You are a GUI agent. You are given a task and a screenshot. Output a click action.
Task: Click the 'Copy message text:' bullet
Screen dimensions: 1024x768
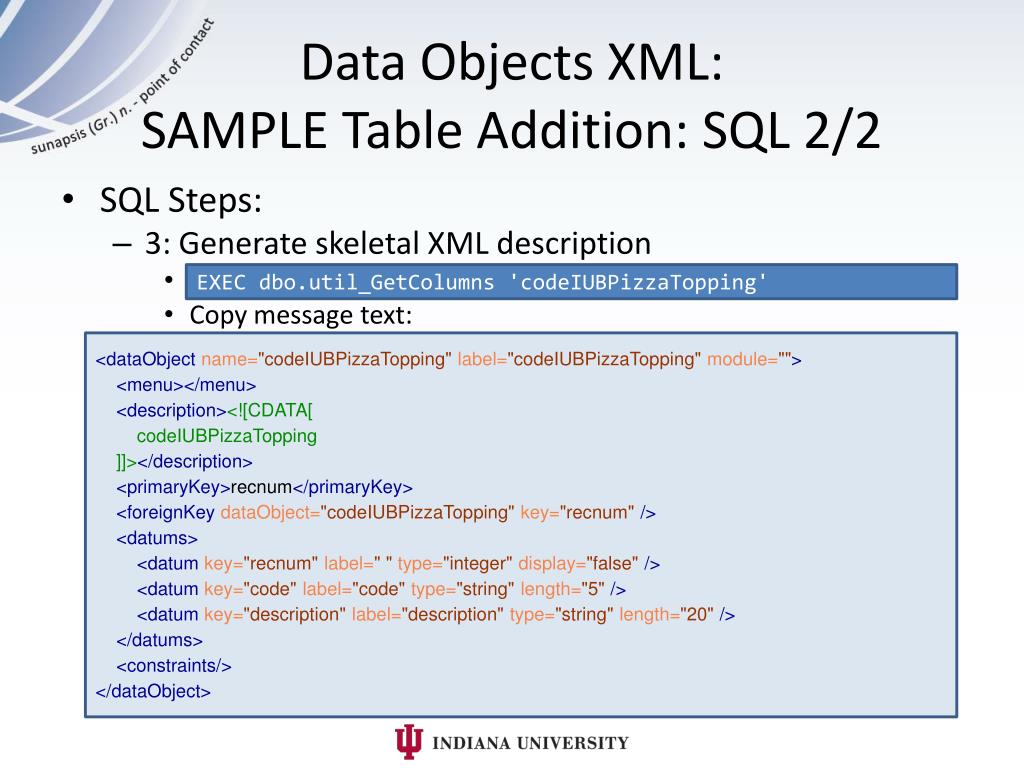pos(300,315)
